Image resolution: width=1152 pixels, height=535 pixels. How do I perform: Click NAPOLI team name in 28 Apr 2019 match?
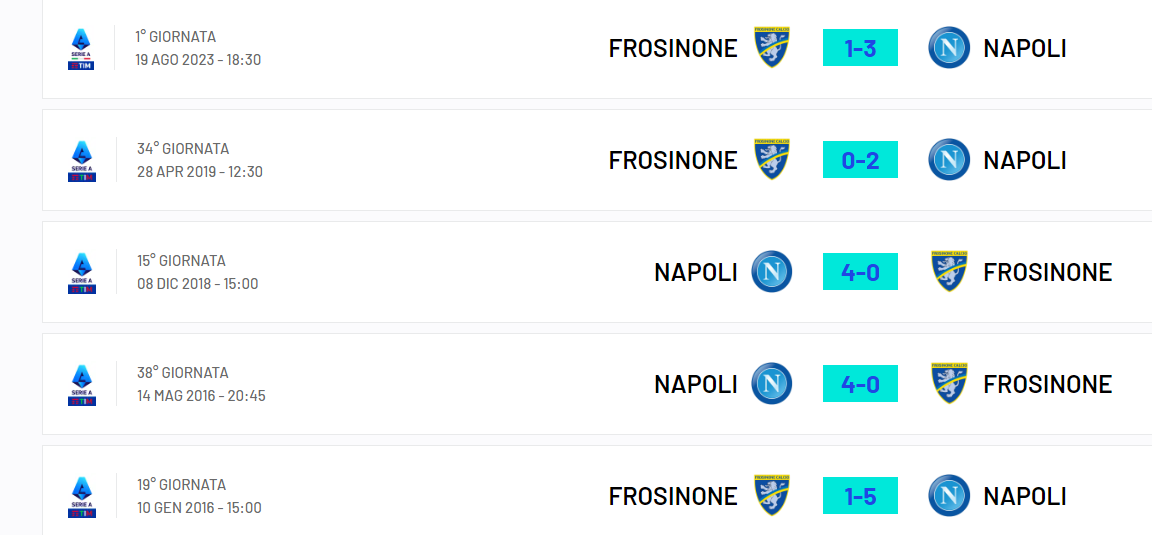1025,160
